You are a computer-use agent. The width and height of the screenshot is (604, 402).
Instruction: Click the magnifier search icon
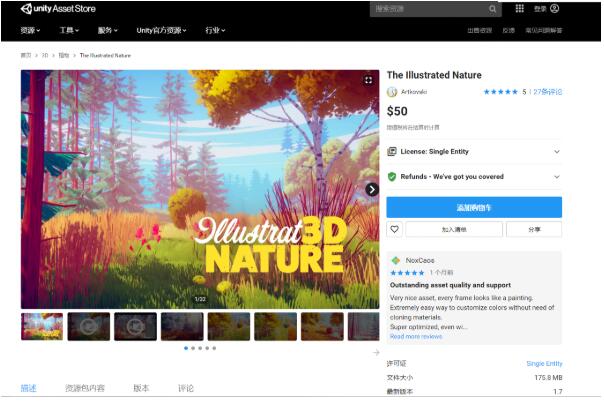coord(492,9)
